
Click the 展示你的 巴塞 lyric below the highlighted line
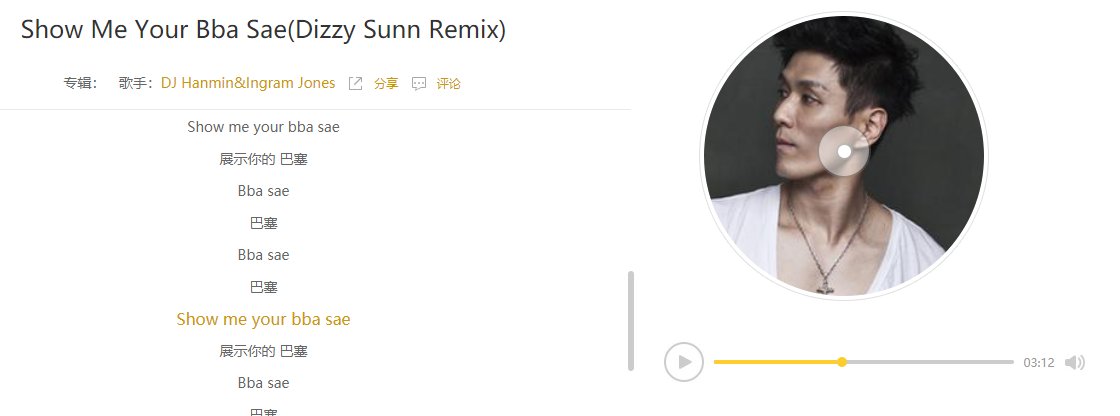pos(264,351)
